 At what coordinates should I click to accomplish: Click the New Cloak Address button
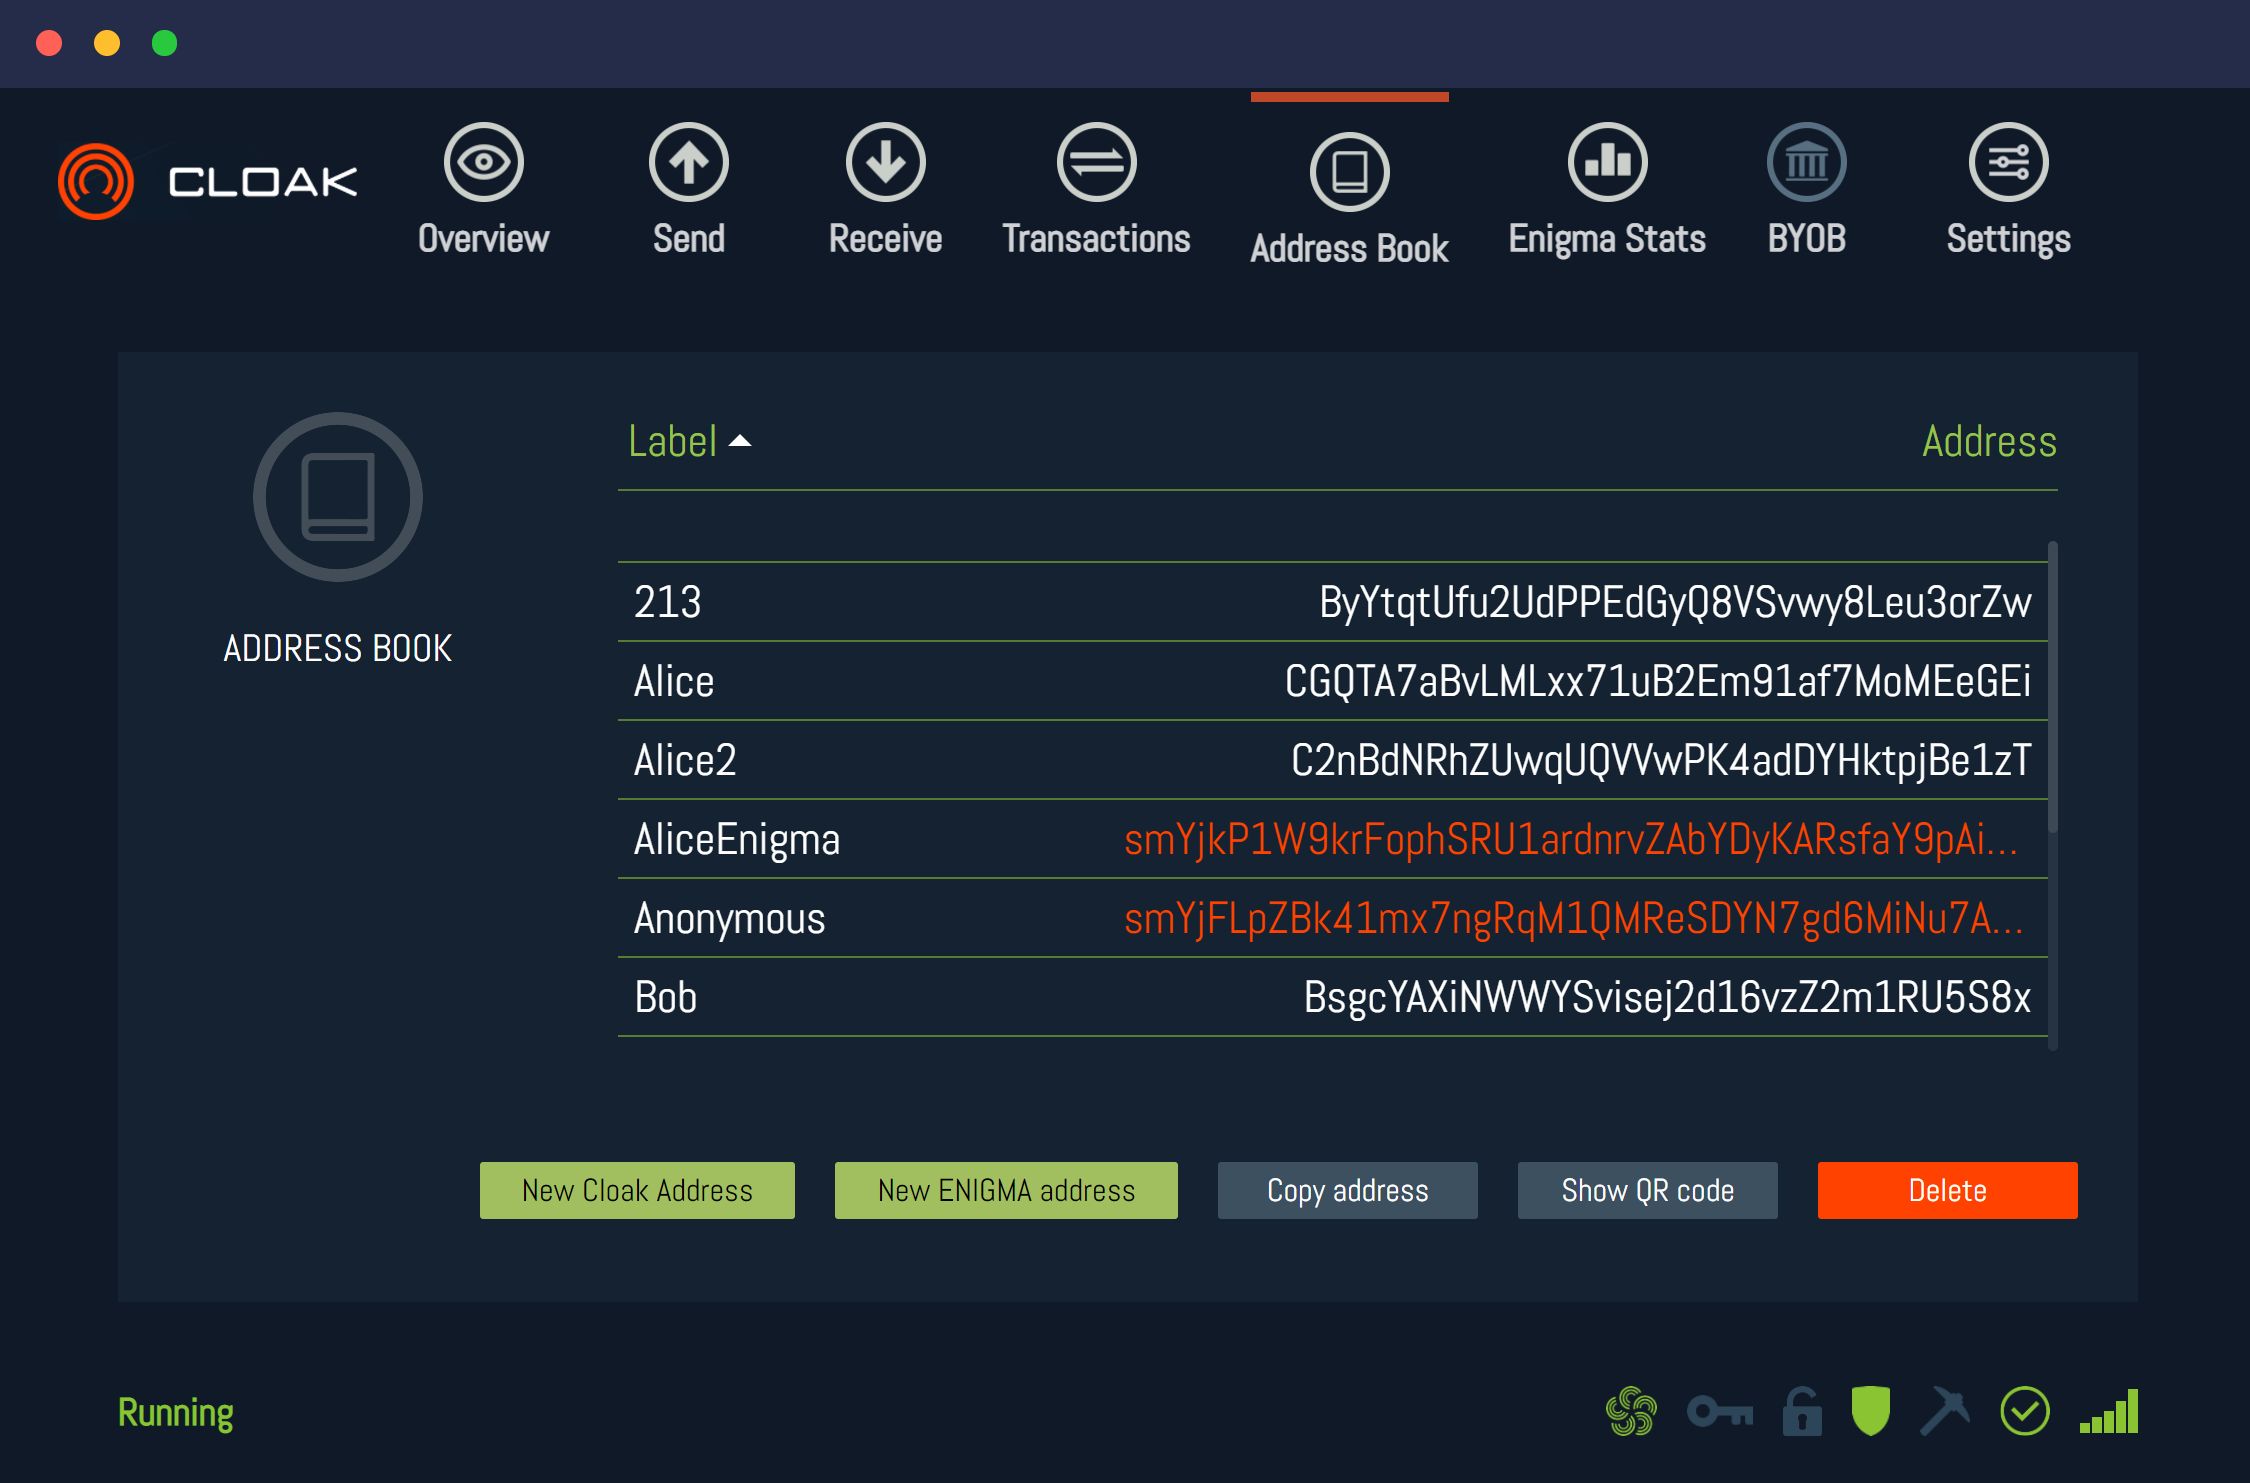point(637,1190)
